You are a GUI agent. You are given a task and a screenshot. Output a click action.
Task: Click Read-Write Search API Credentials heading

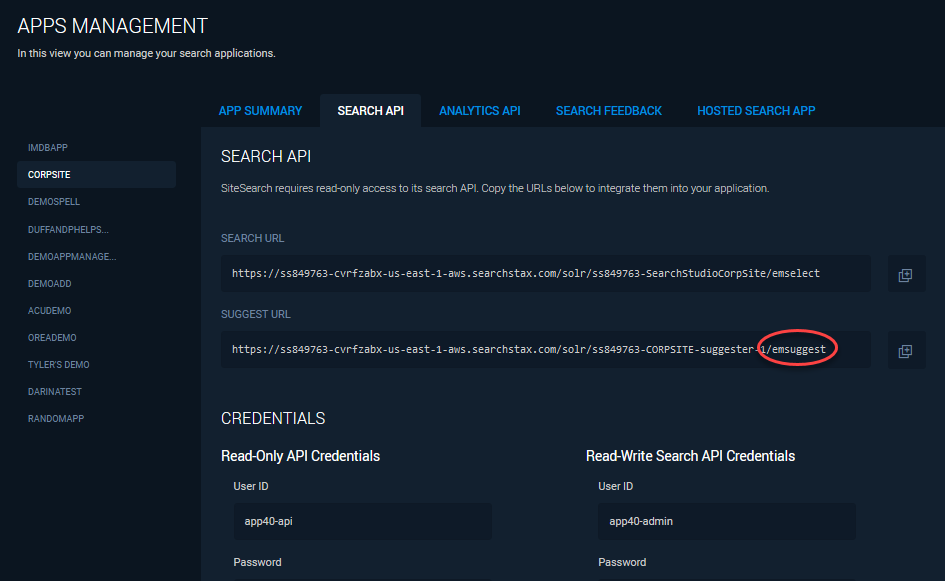pyautogui.click(x=690, y=456)
